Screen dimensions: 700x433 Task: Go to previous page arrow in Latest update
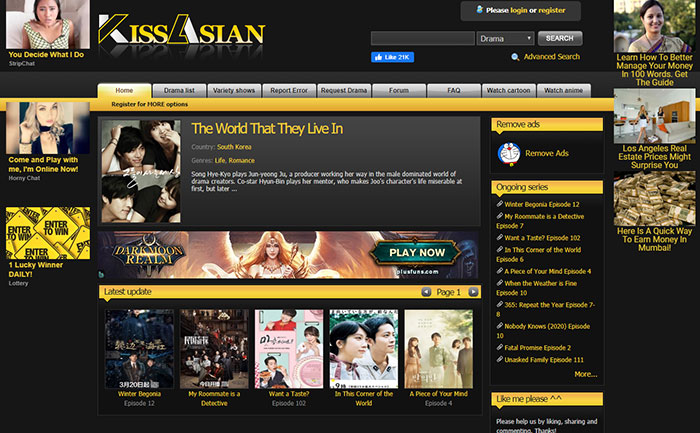click(427, 292)
